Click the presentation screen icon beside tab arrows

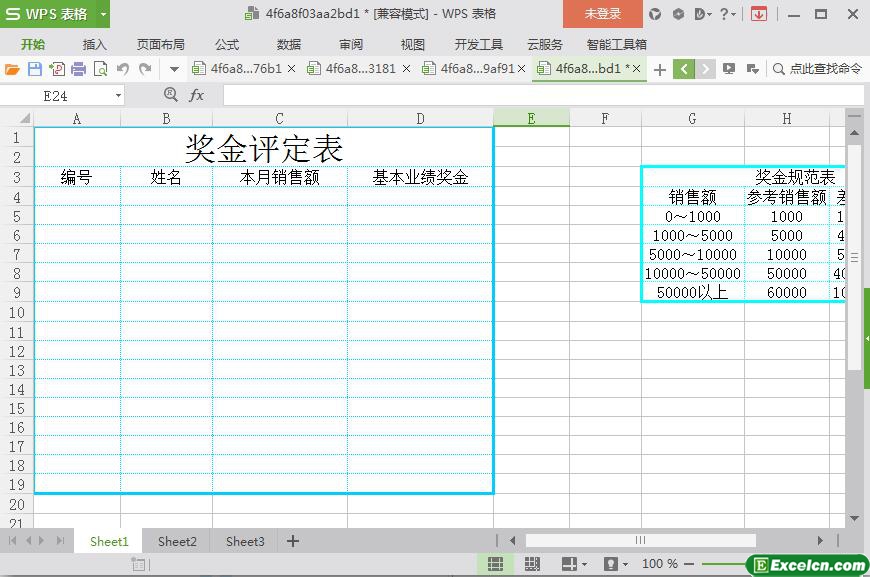(729, 69)
